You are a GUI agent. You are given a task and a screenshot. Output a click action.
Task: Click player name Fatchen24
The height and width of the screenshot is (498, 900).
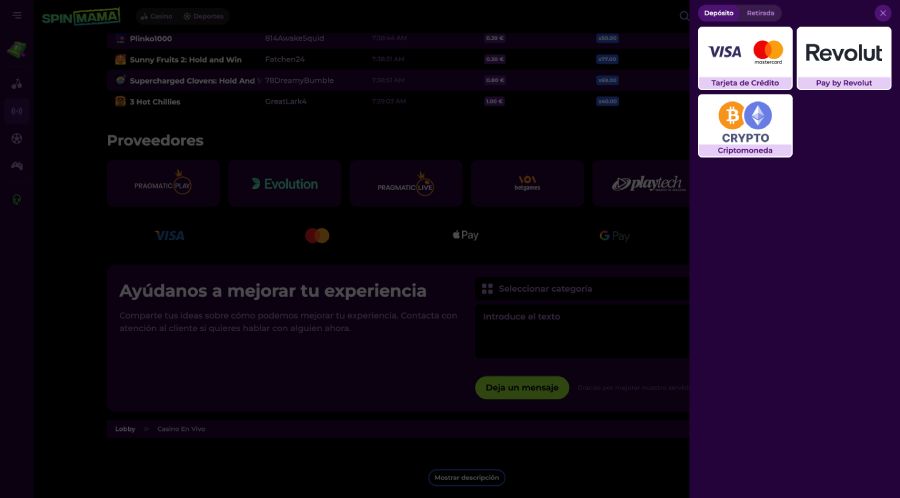coord(285,60)
